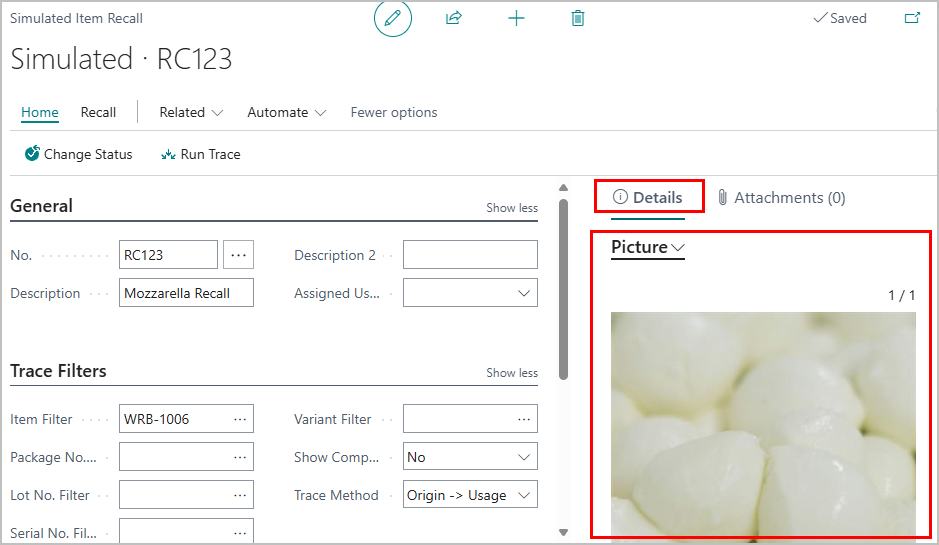Click the 'Simulated · RC123' page title
Screen dimensions: 939x545
121,59
